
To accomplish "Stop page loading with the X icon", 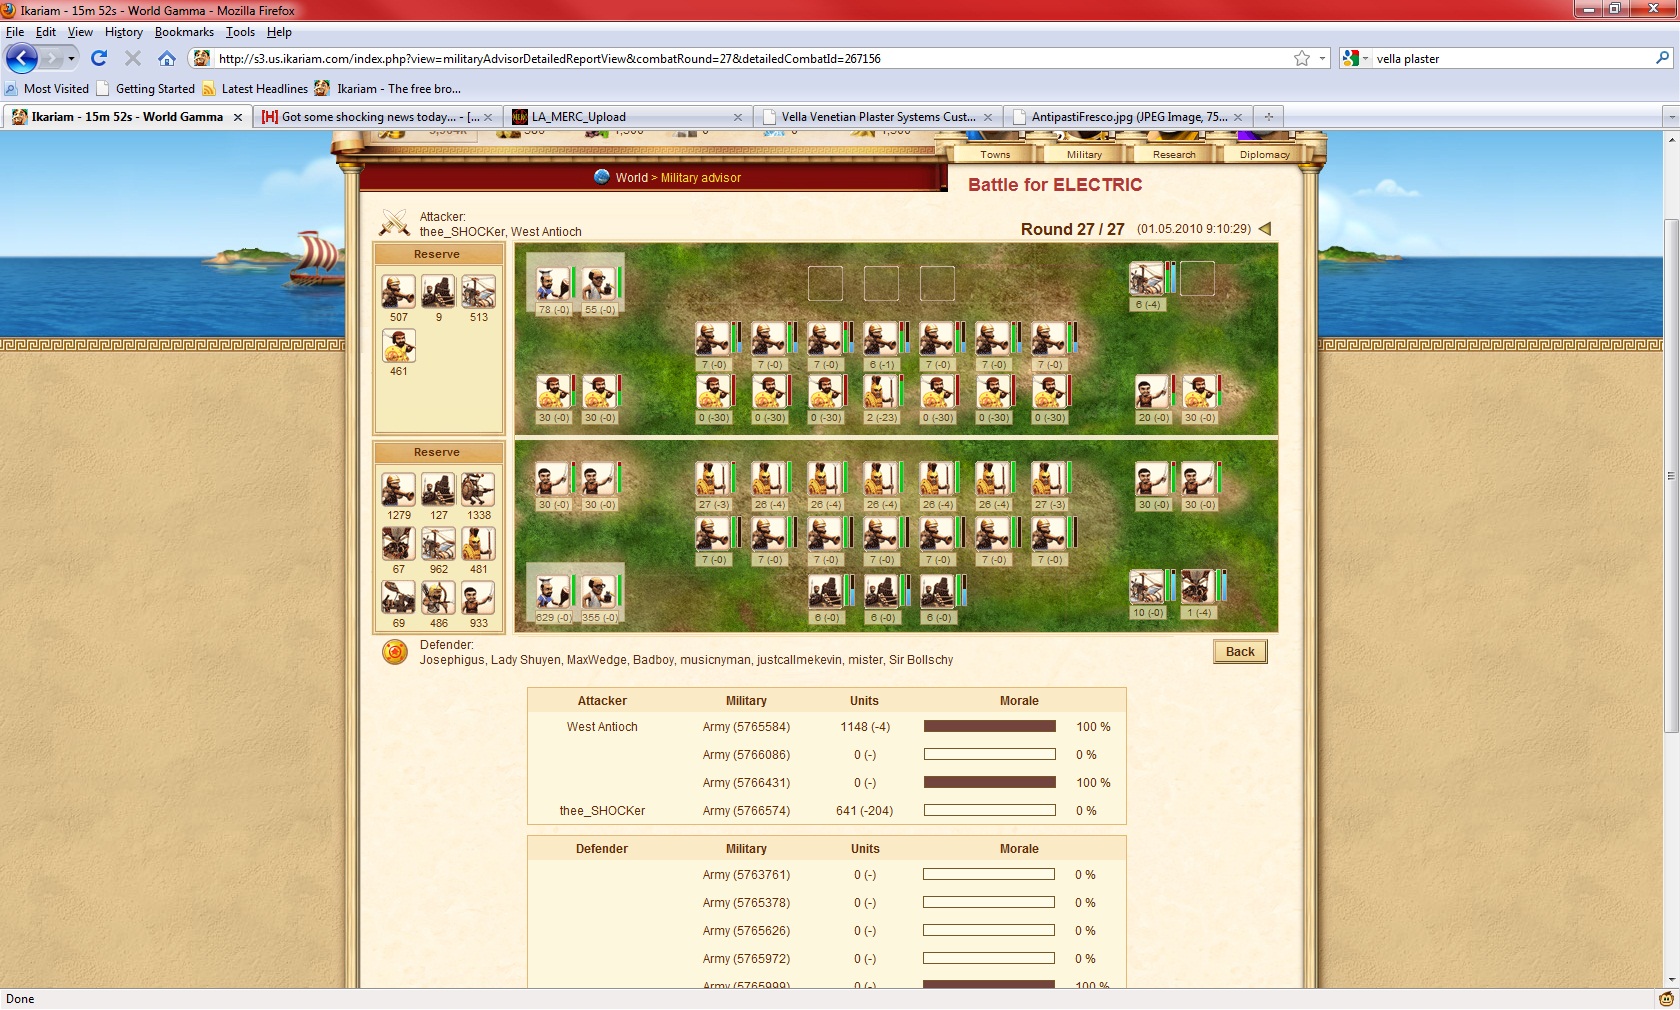I will pos(133,58).
